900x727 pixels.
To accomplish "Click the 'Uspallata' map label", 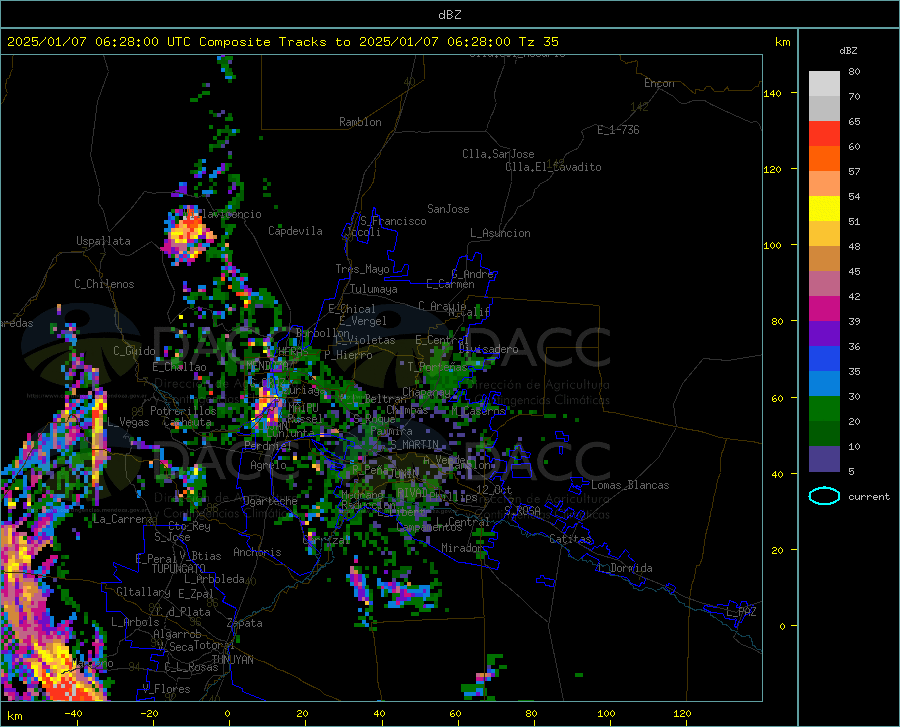I will (103, 241).
